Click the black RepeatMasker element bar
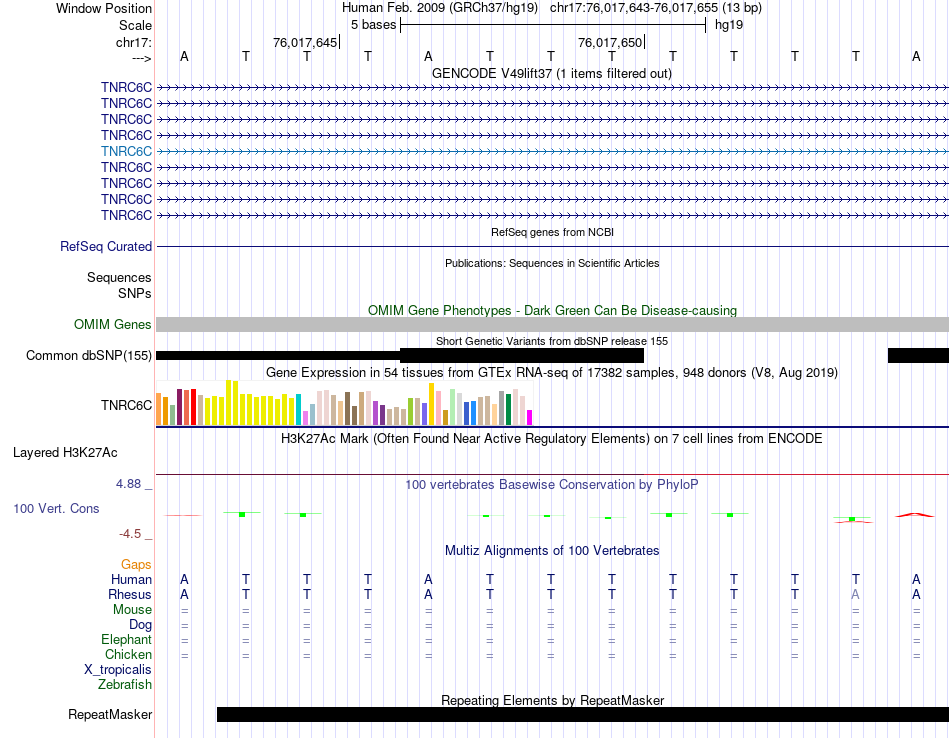Viewport: 950px width, 738px height. [583, 714]
